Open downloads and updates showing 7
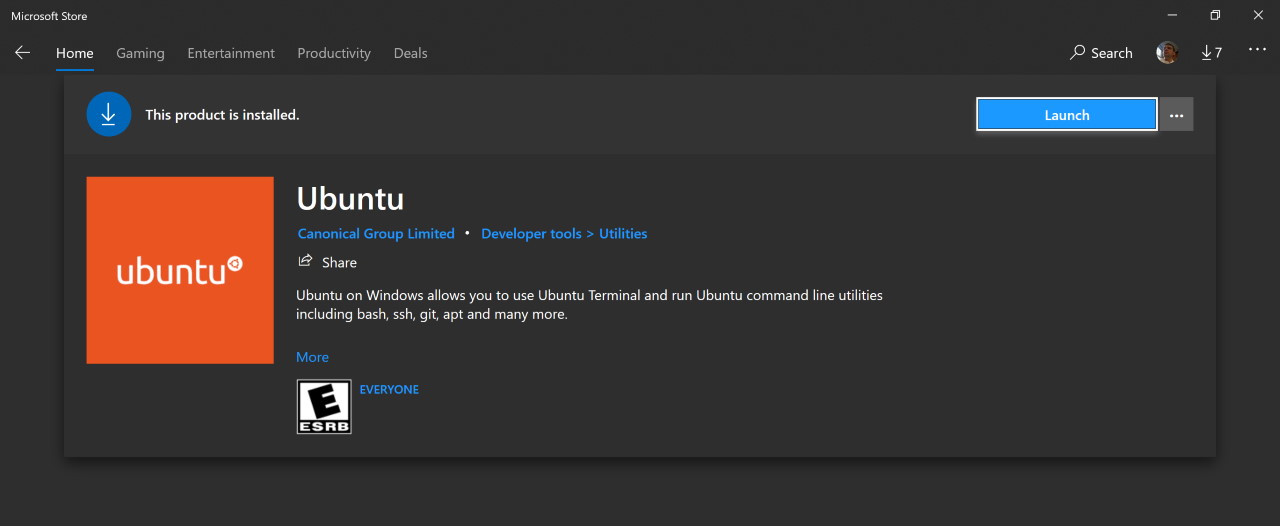This screenshot has height=526, width=1280. pos(1211,53)
